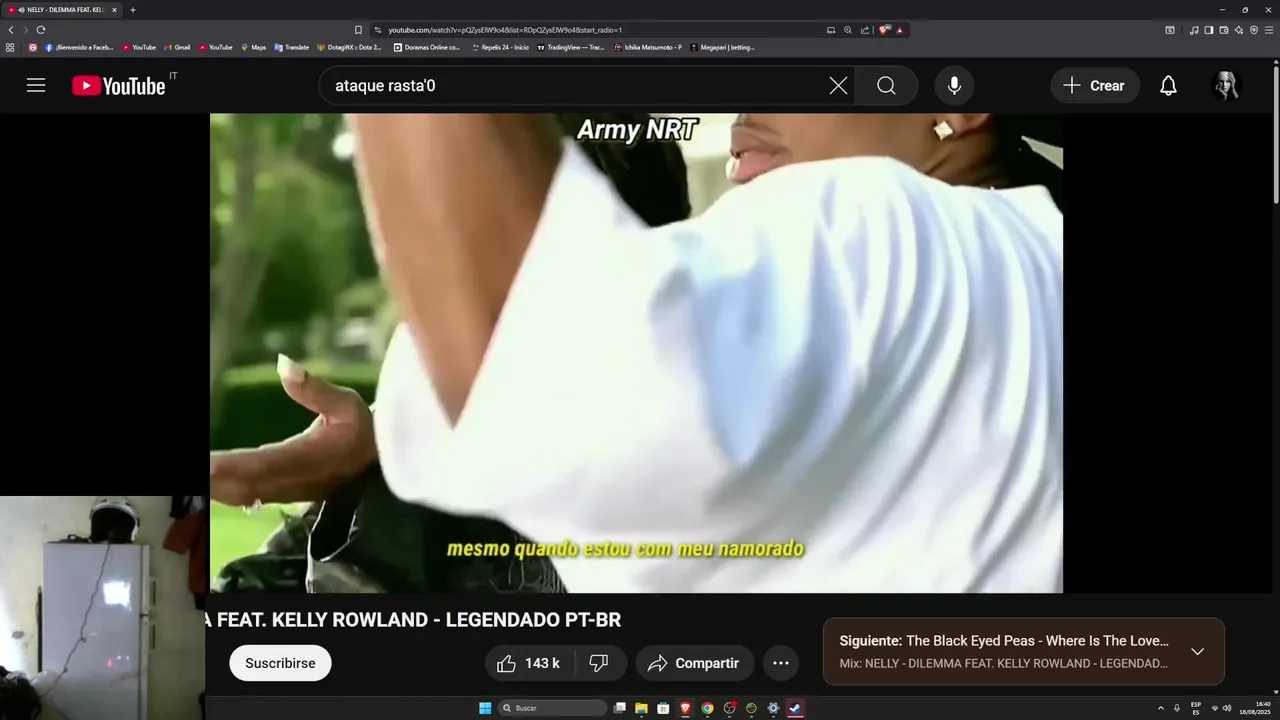Click the taskbar Buscar search box

(552, 708)
